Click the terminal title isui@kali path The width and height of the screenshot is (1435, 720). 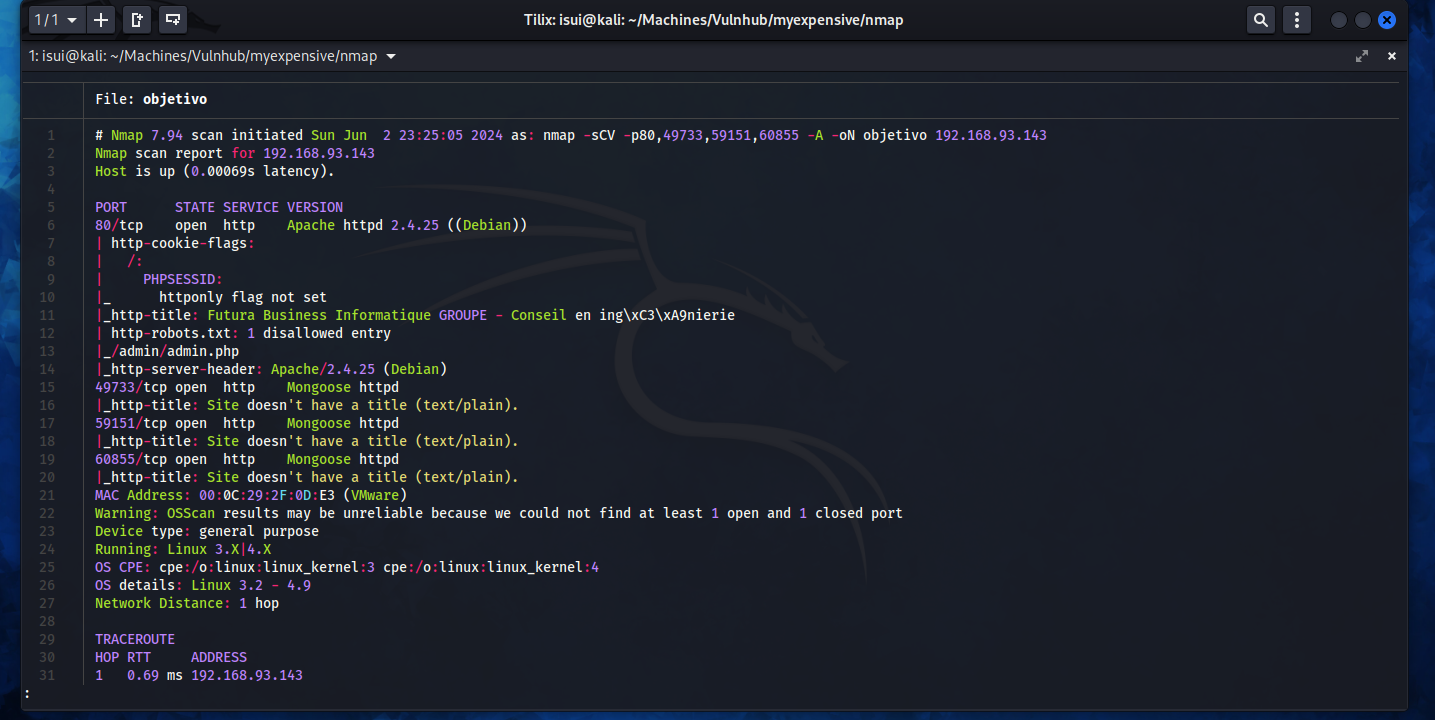[203, 57]
